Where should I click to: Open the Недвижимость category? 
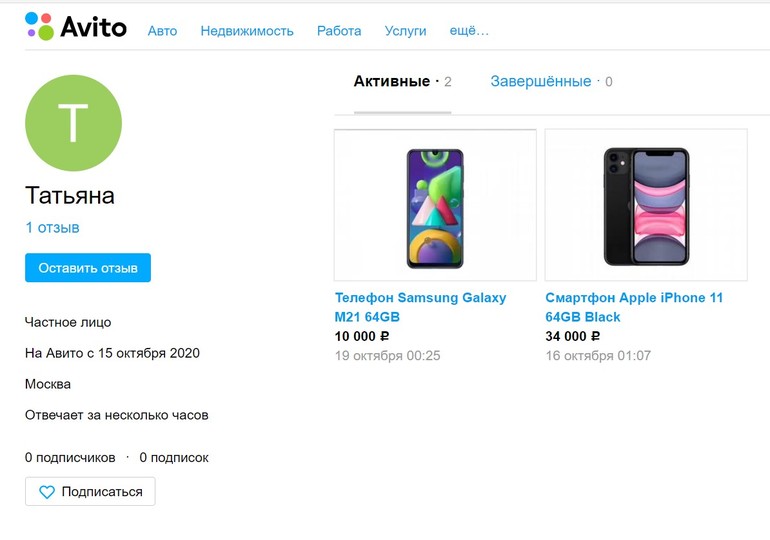(x=247, y=31)
